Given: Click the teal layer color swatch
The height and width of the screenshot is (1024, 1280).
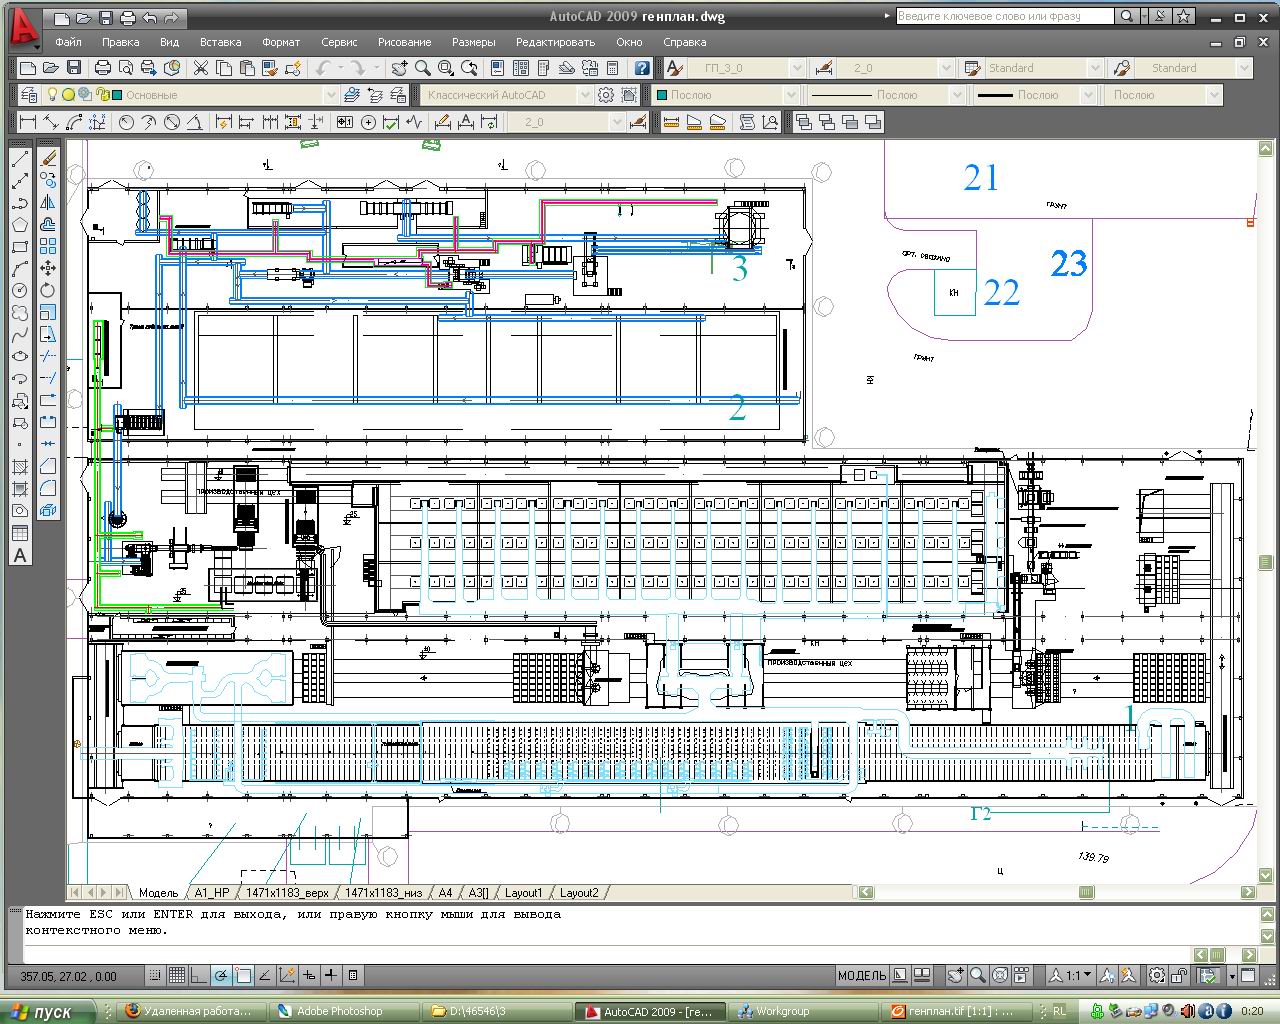Looking at the screenshot, I should coord(117,95).
